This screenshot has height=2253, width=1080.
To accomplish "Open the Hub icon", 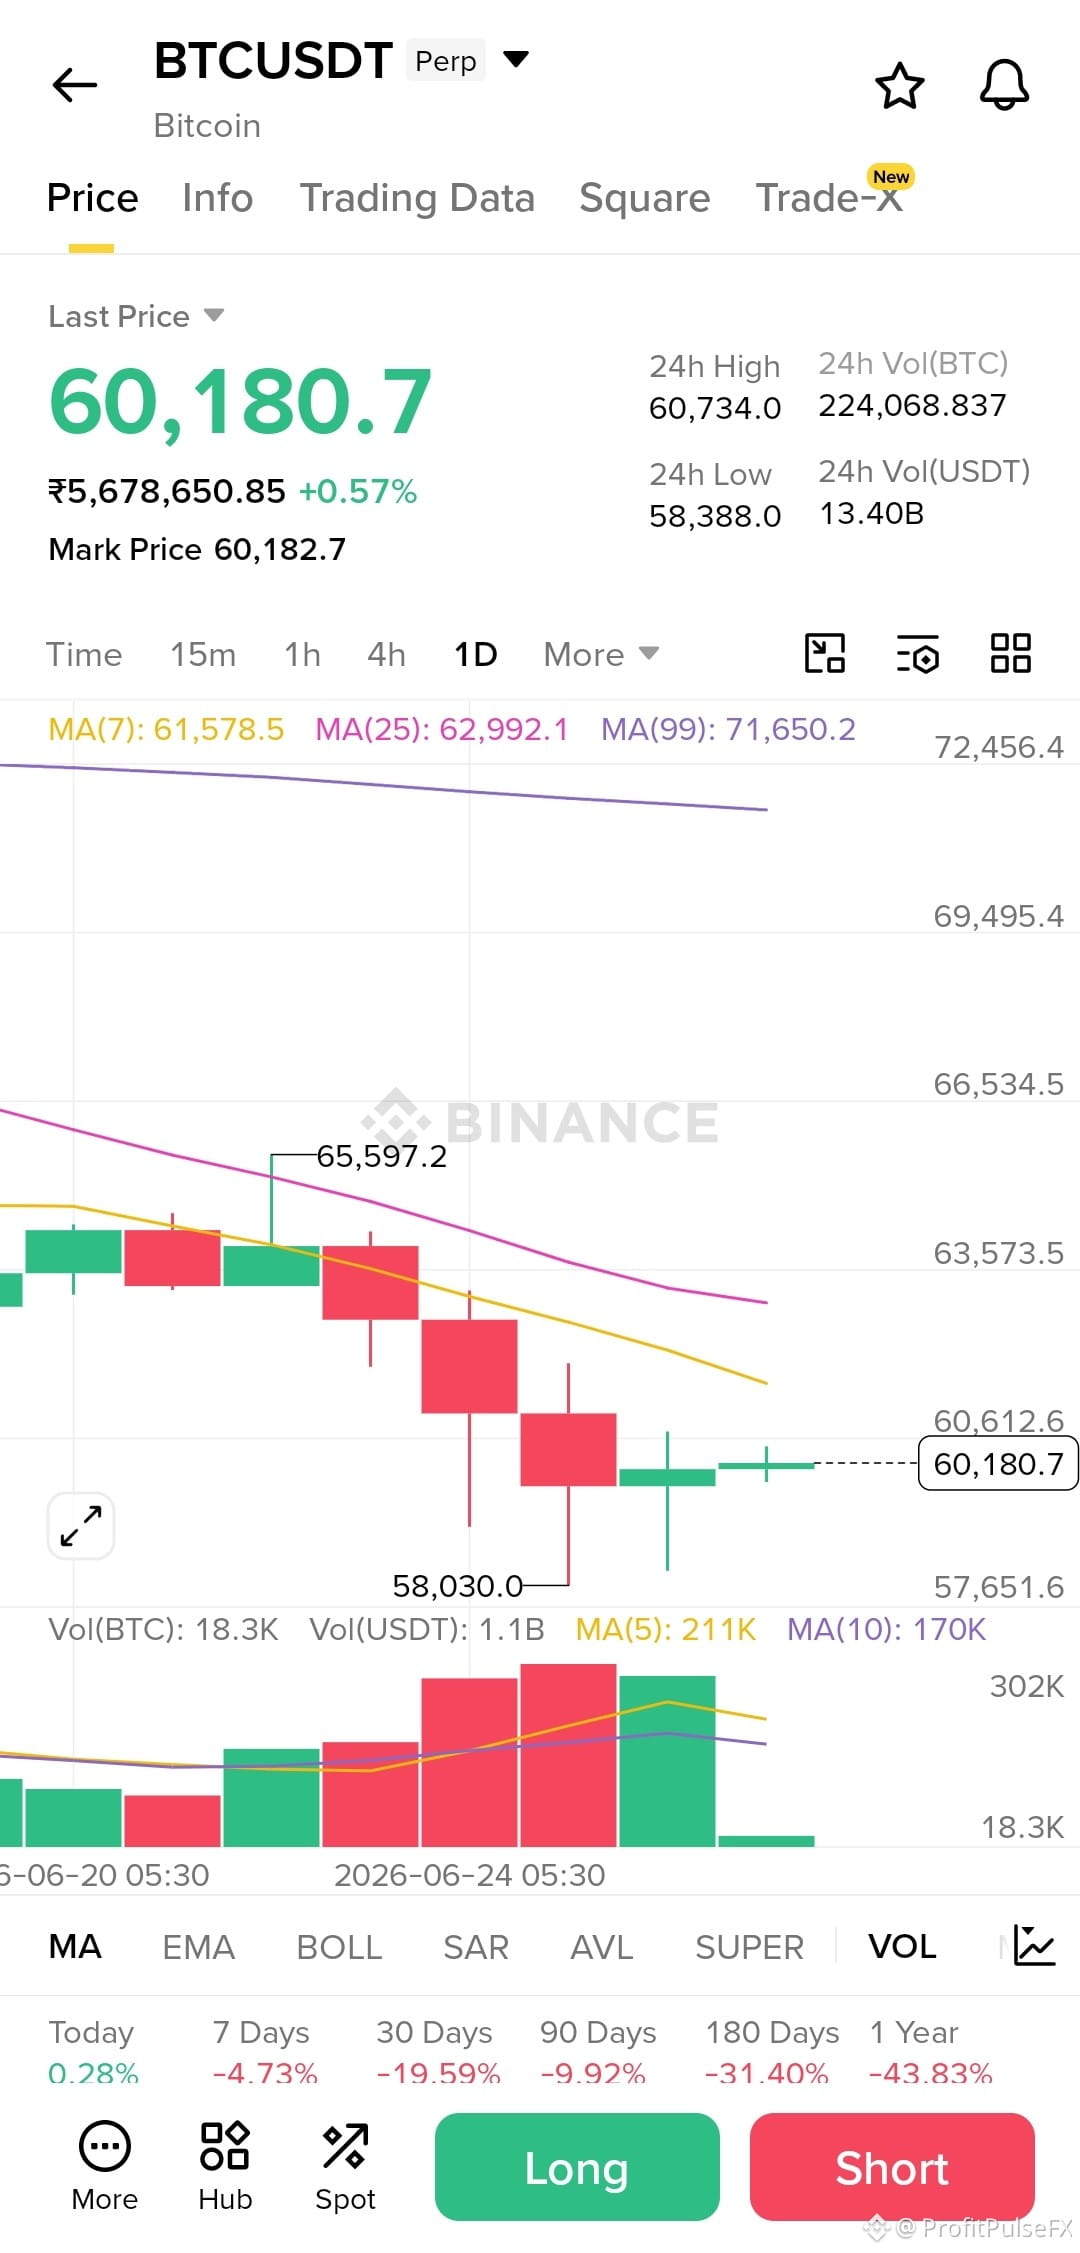I will point(225,2166).
